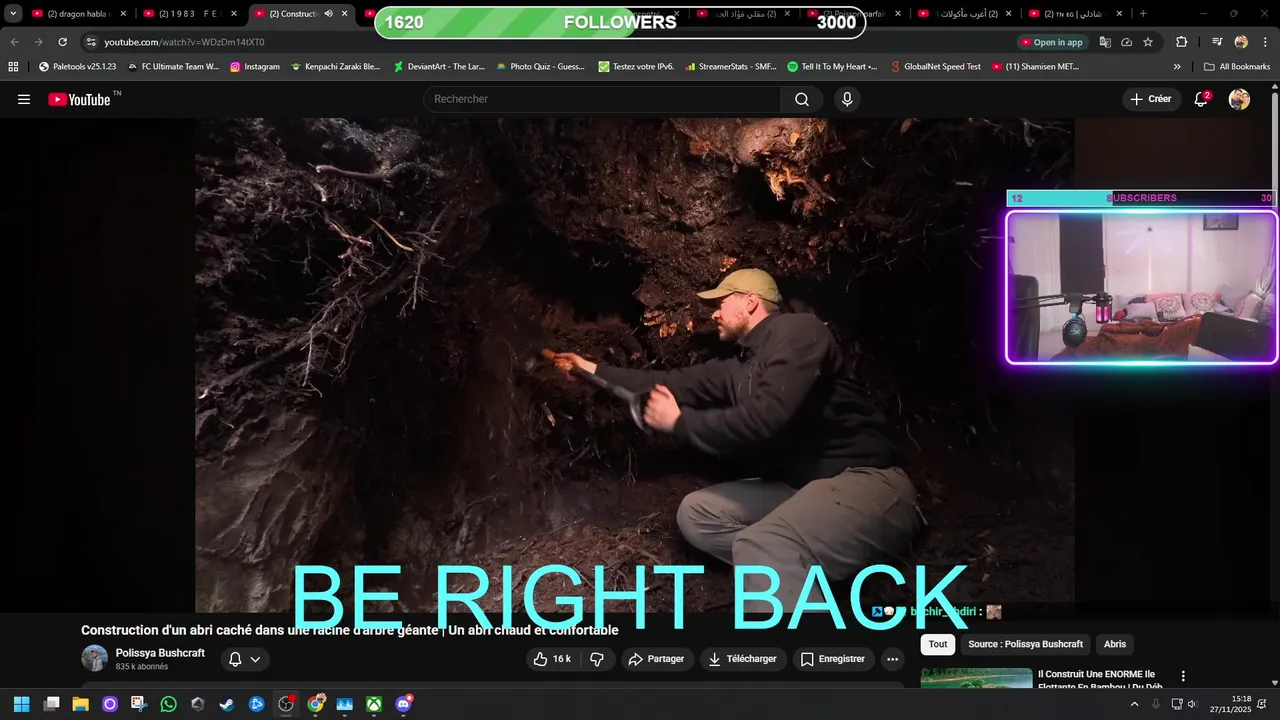The image size is (1280, 720).
Task: Open Task View on taskbar
Action: (x=51, y=704)
